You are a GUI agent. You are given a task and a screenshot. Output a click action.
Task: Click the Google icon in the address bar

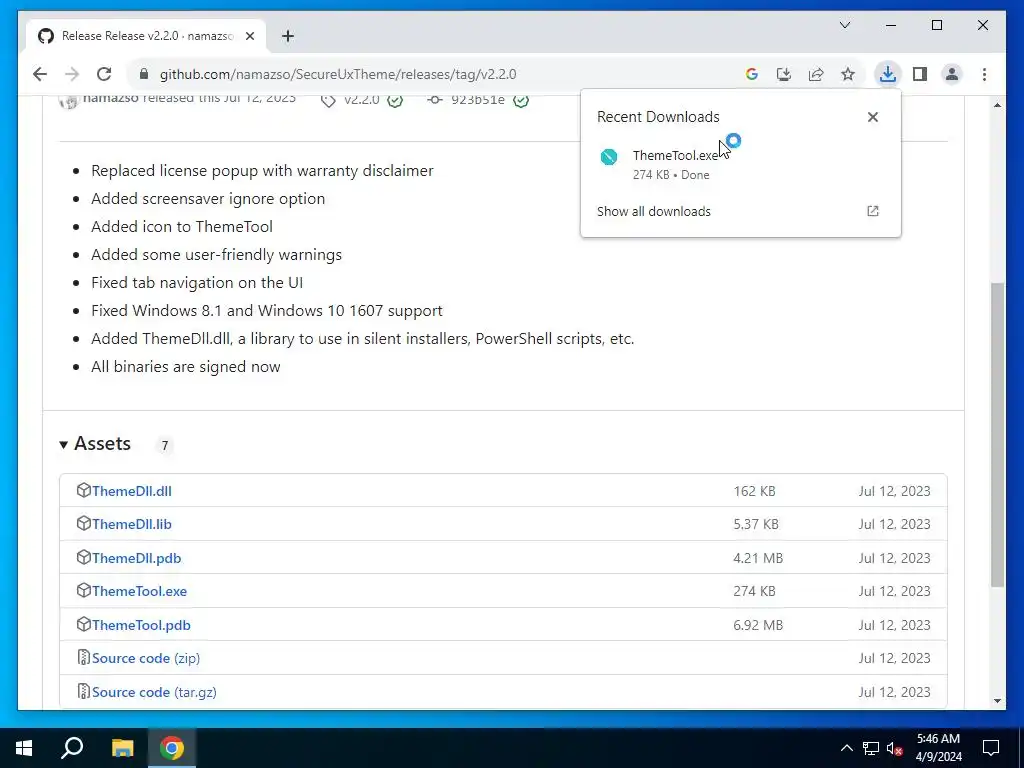[x=752, y=74]
